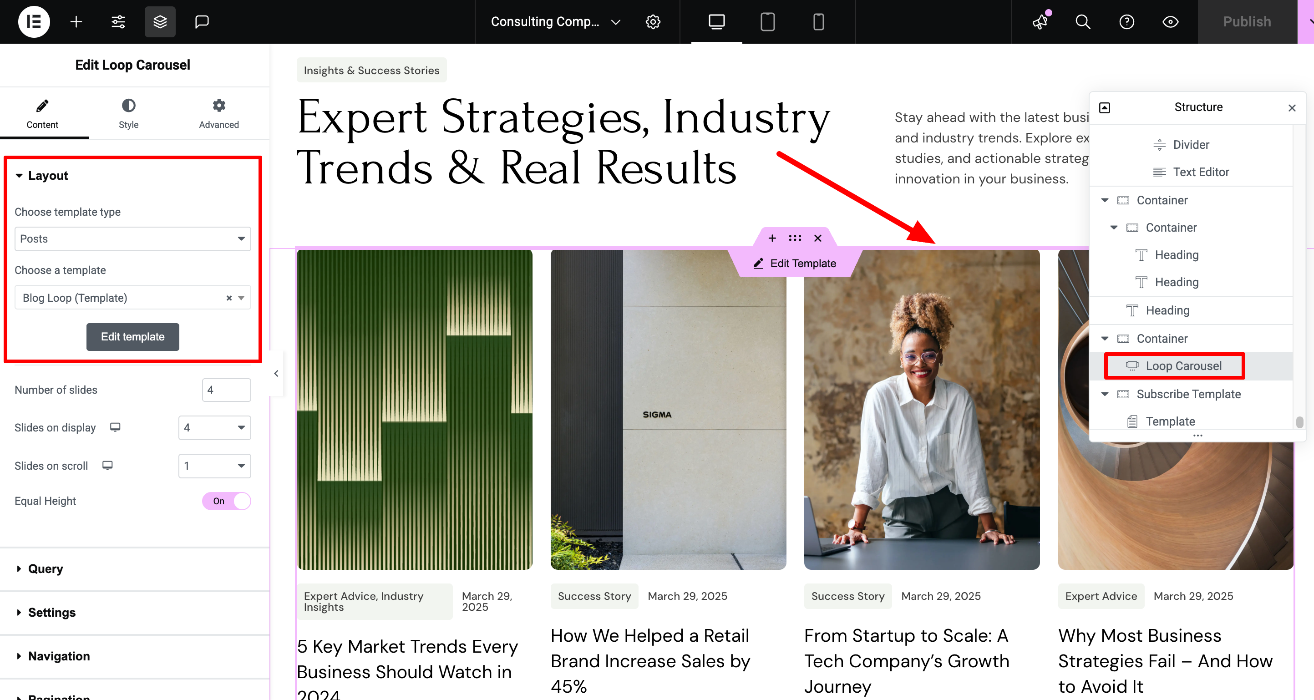Screen dimensions: 1314x700
Task: Select Text Editor in Structure tree
Action: pyautogui.click(x=1191, y=172)
